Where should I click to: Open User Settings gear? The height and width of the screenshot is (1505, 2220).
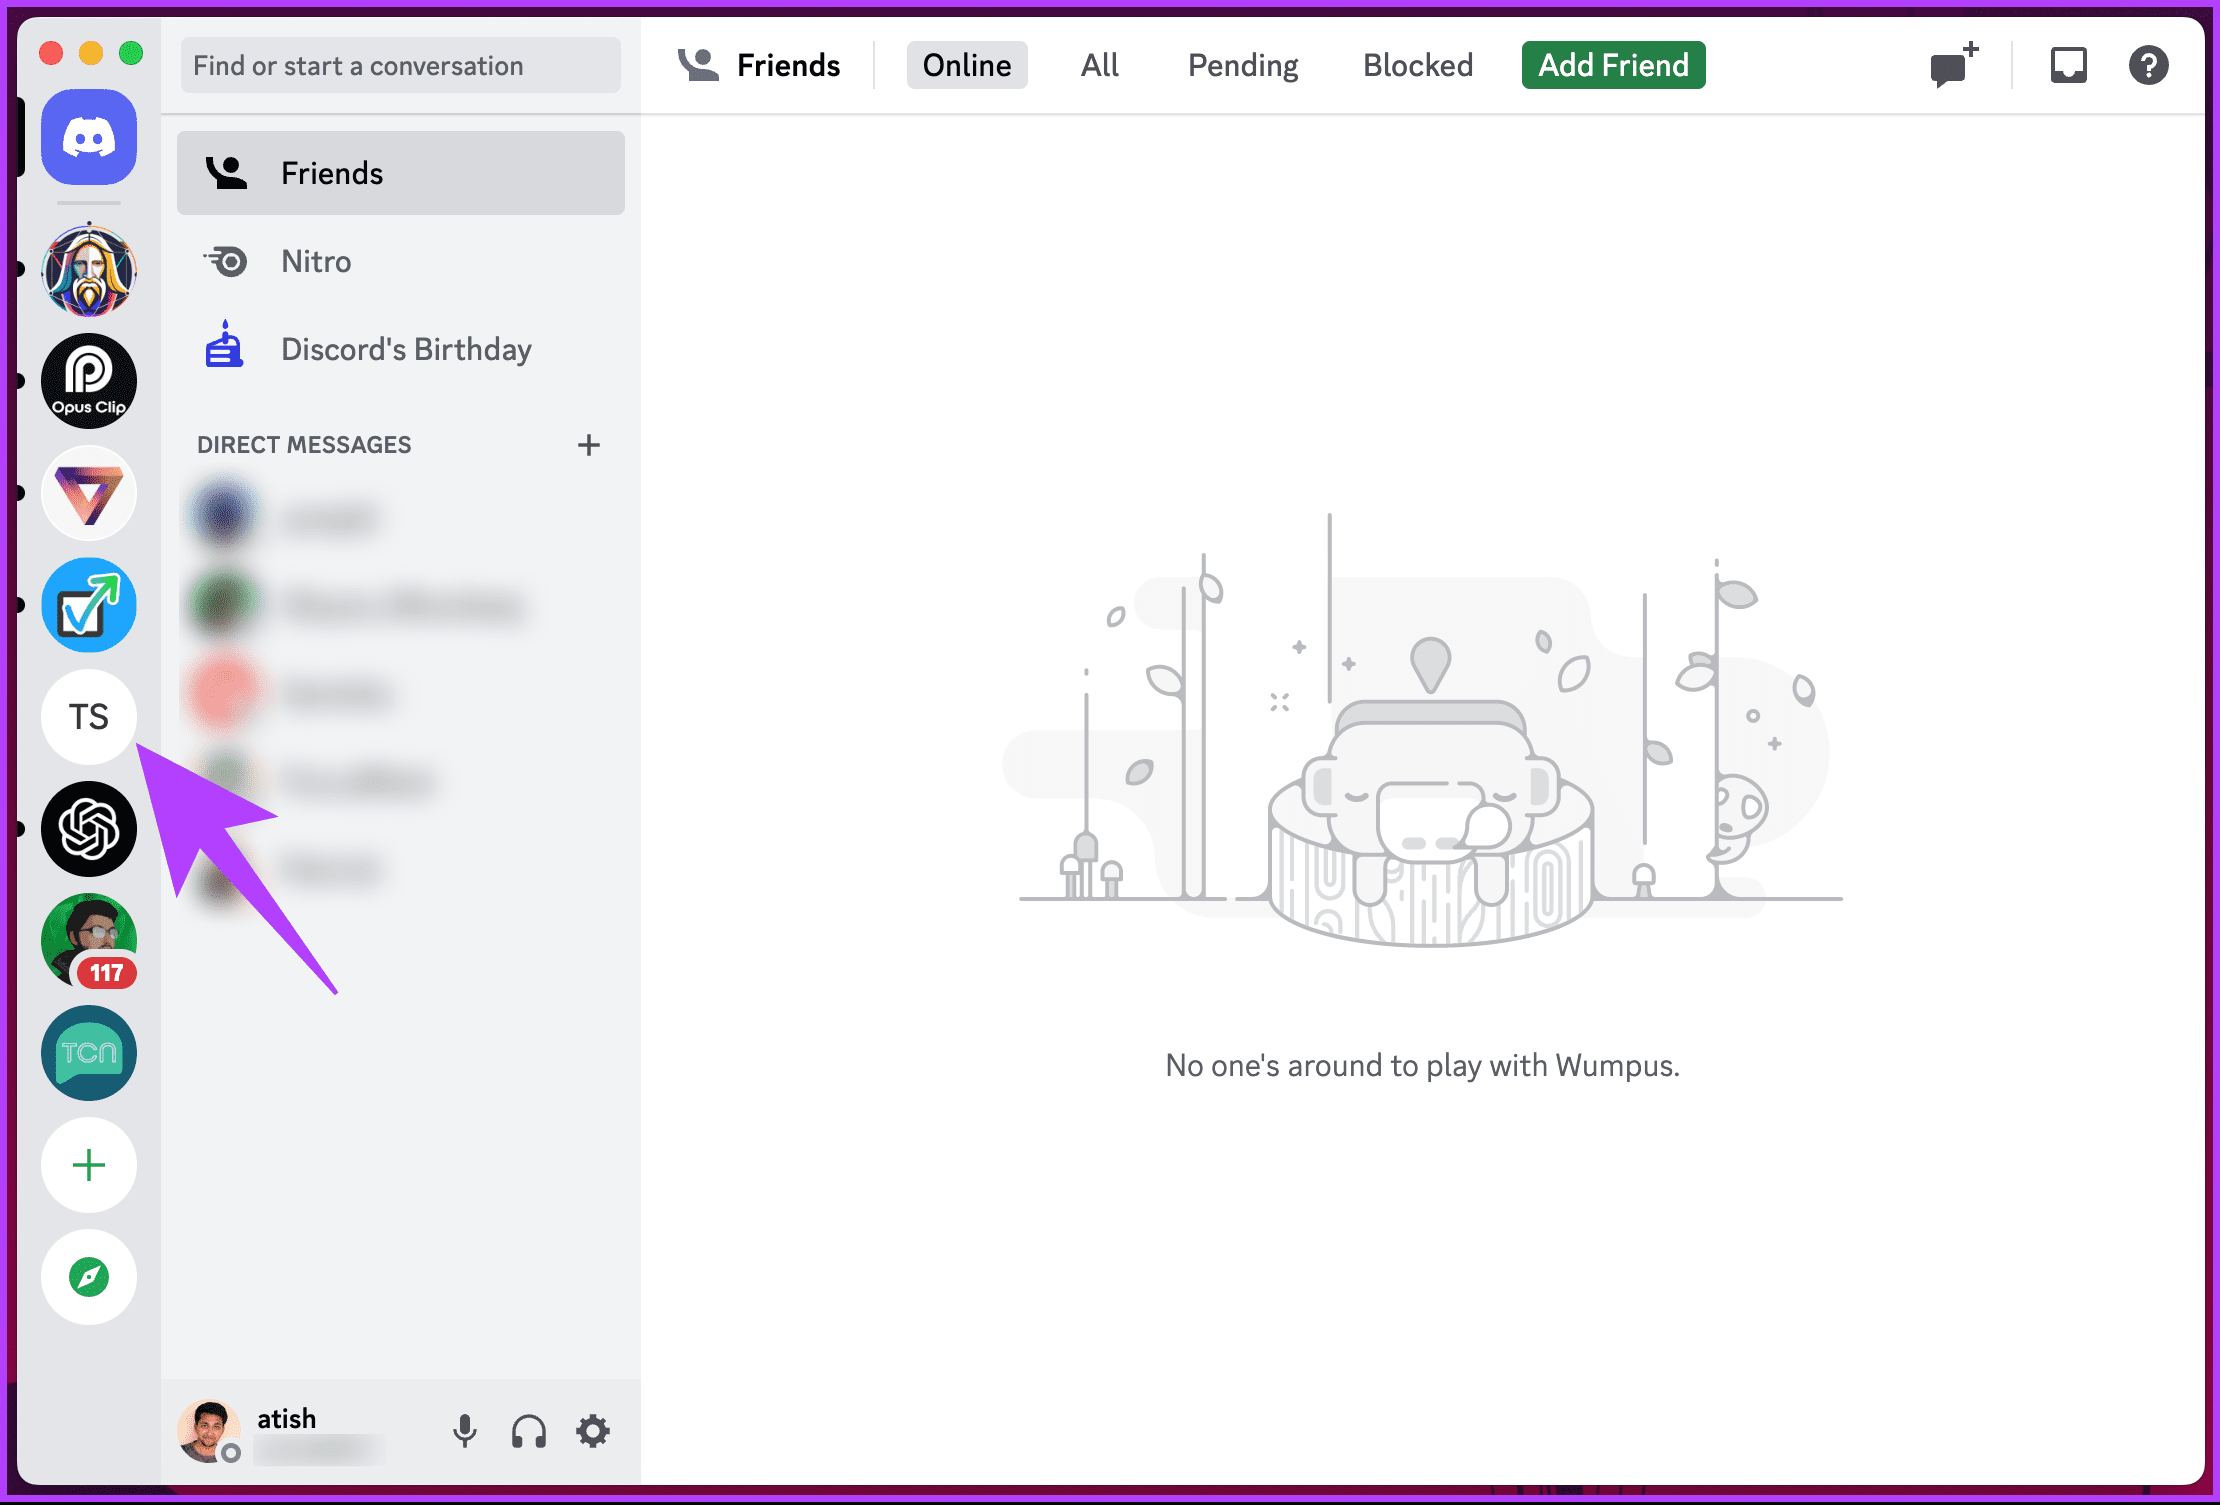593,1431
